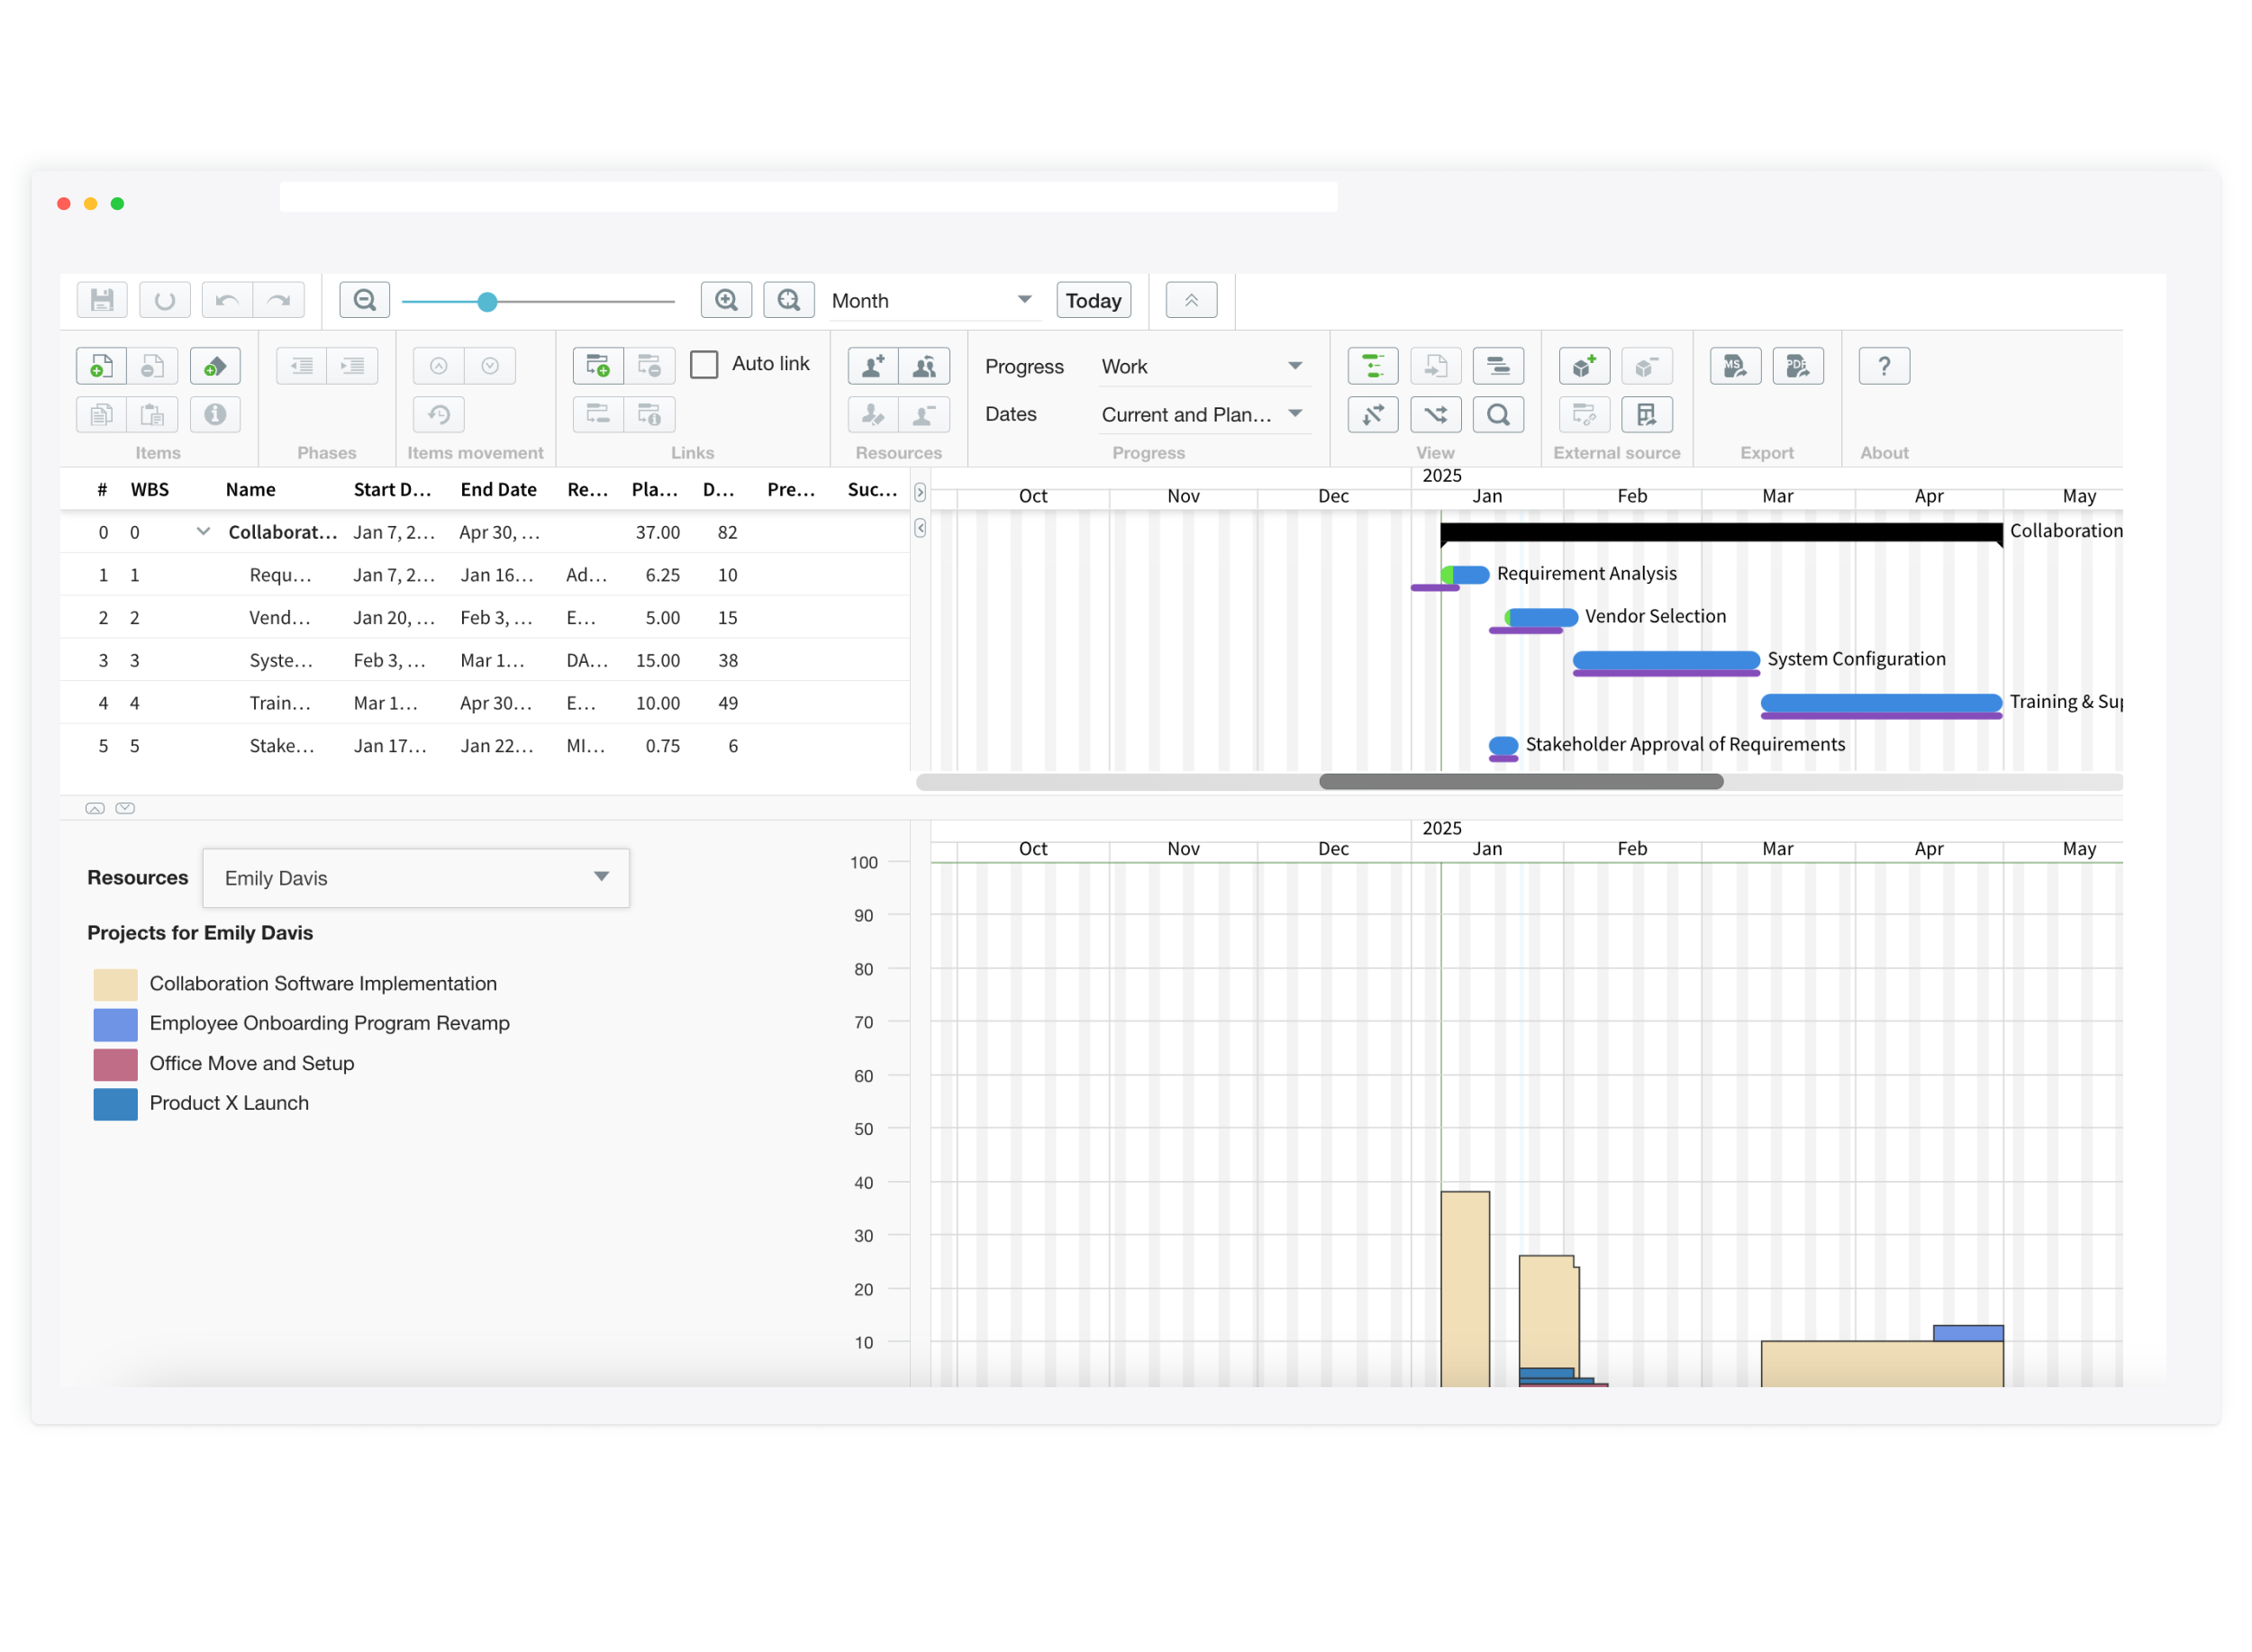Click the assign resource icon
Screen dimensions: 2252x1652
[x=872, y=366]
